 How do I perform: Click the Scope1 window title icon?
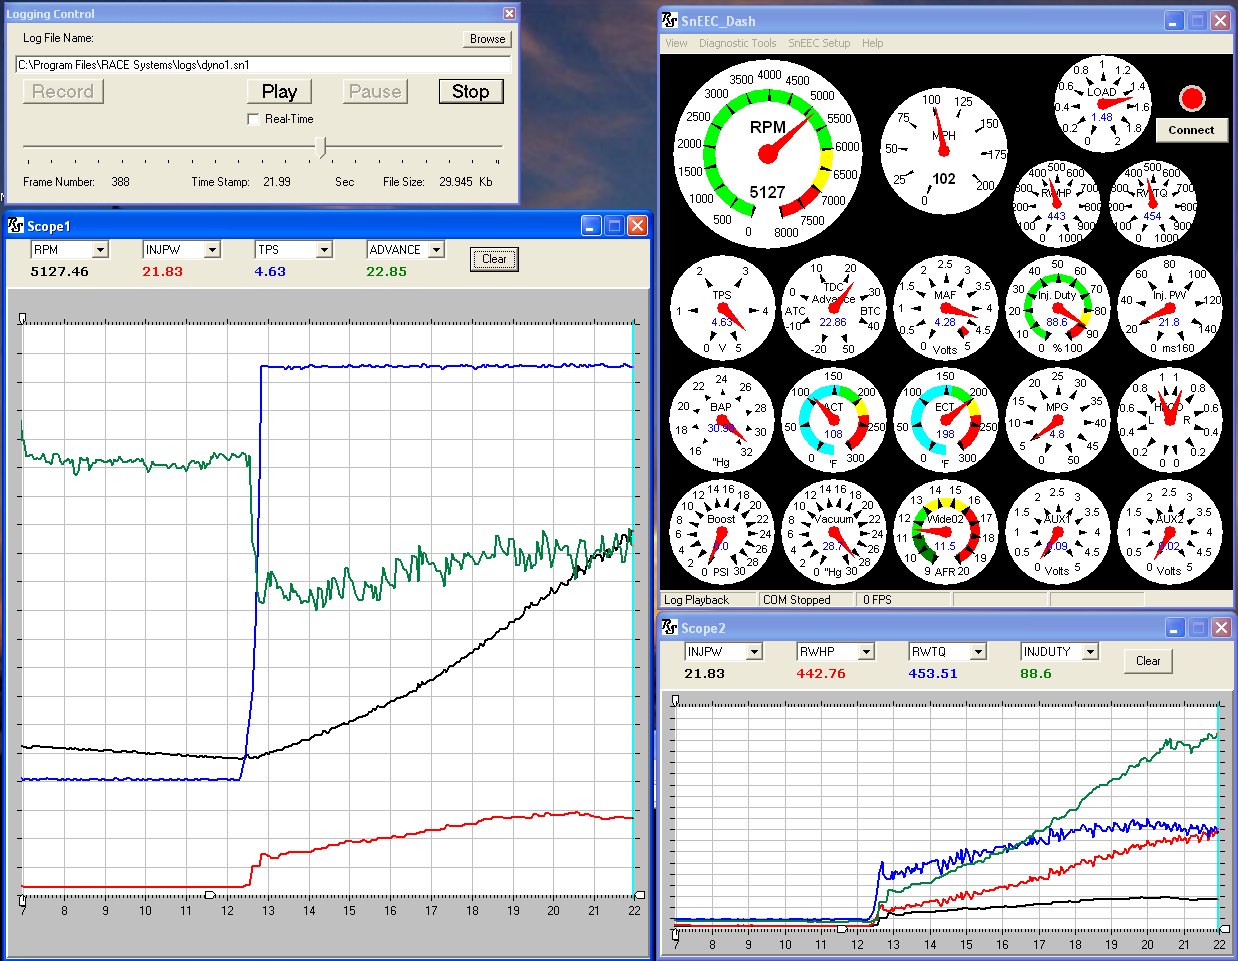tap(15, 226)
